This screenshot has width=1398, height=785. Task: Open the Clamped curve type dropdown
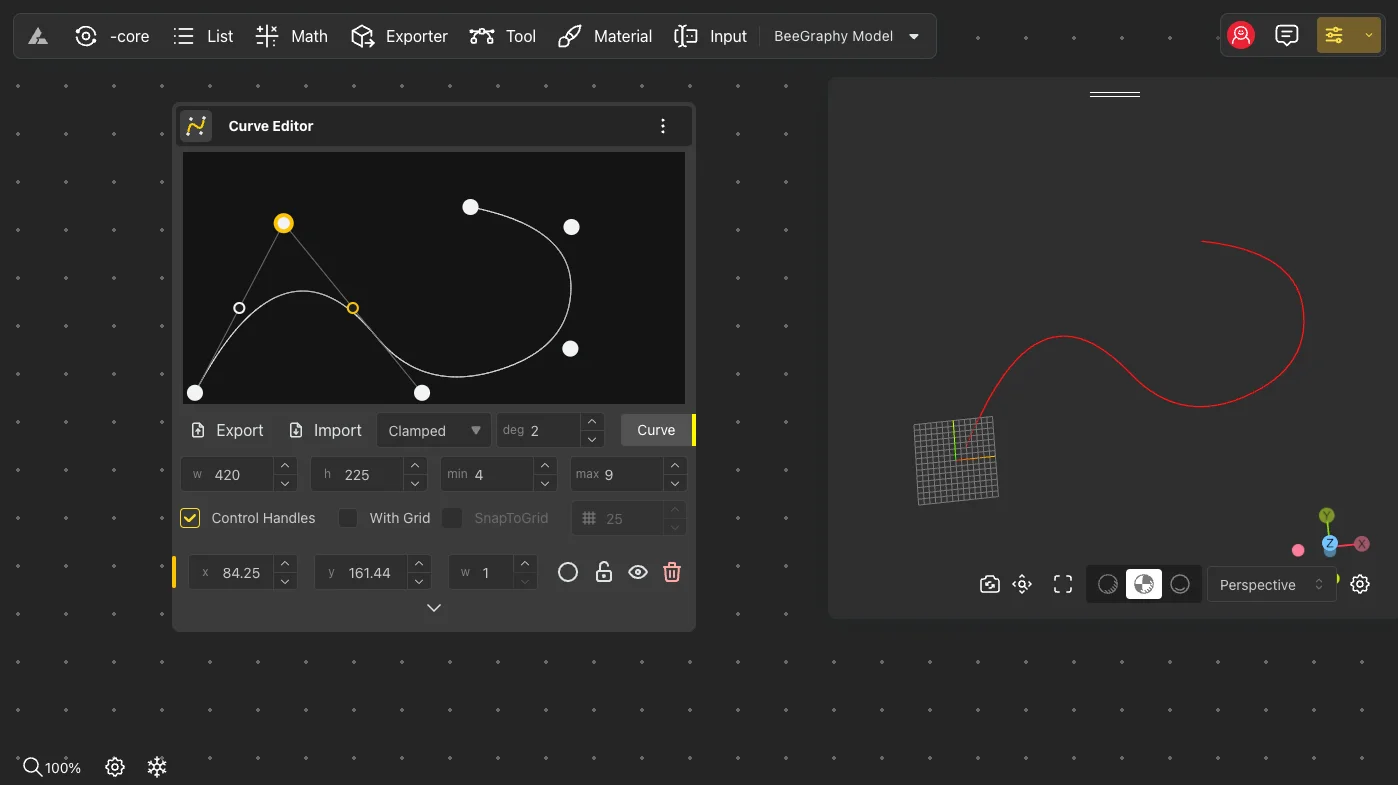(433, 430)
